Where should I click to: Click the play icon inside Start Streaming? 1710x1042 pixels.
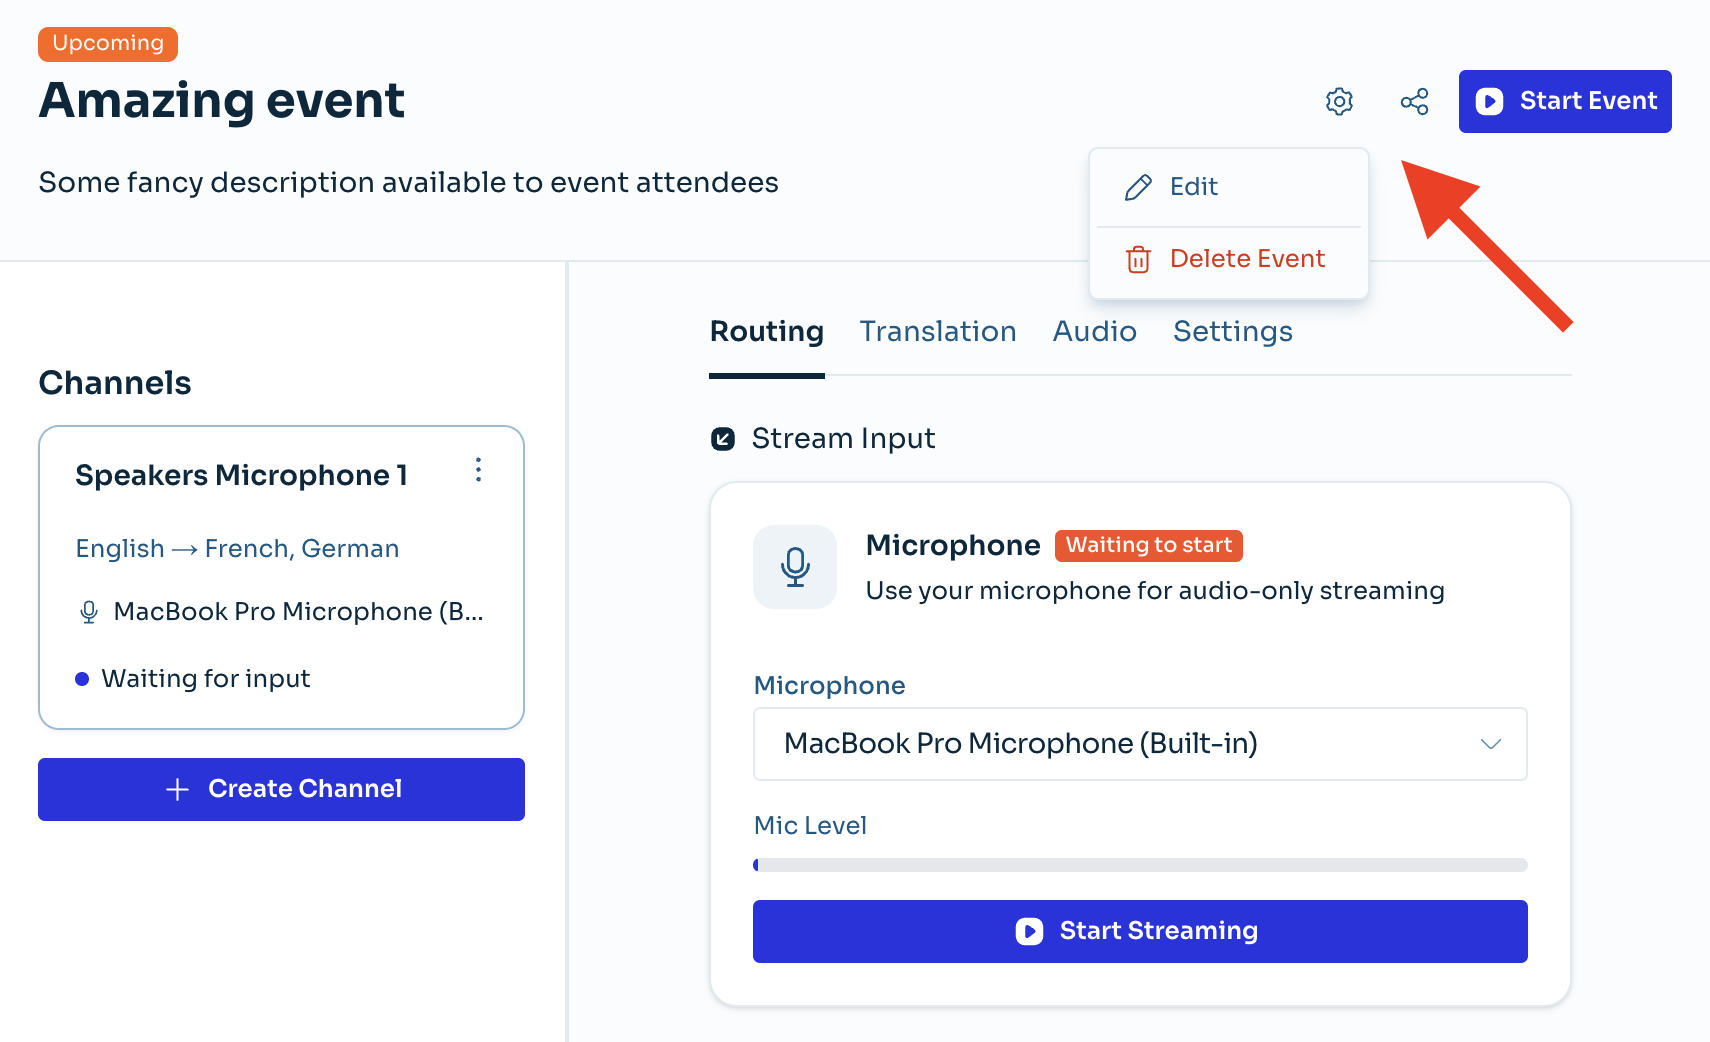pyautogui.click(x=1028, y=931)
